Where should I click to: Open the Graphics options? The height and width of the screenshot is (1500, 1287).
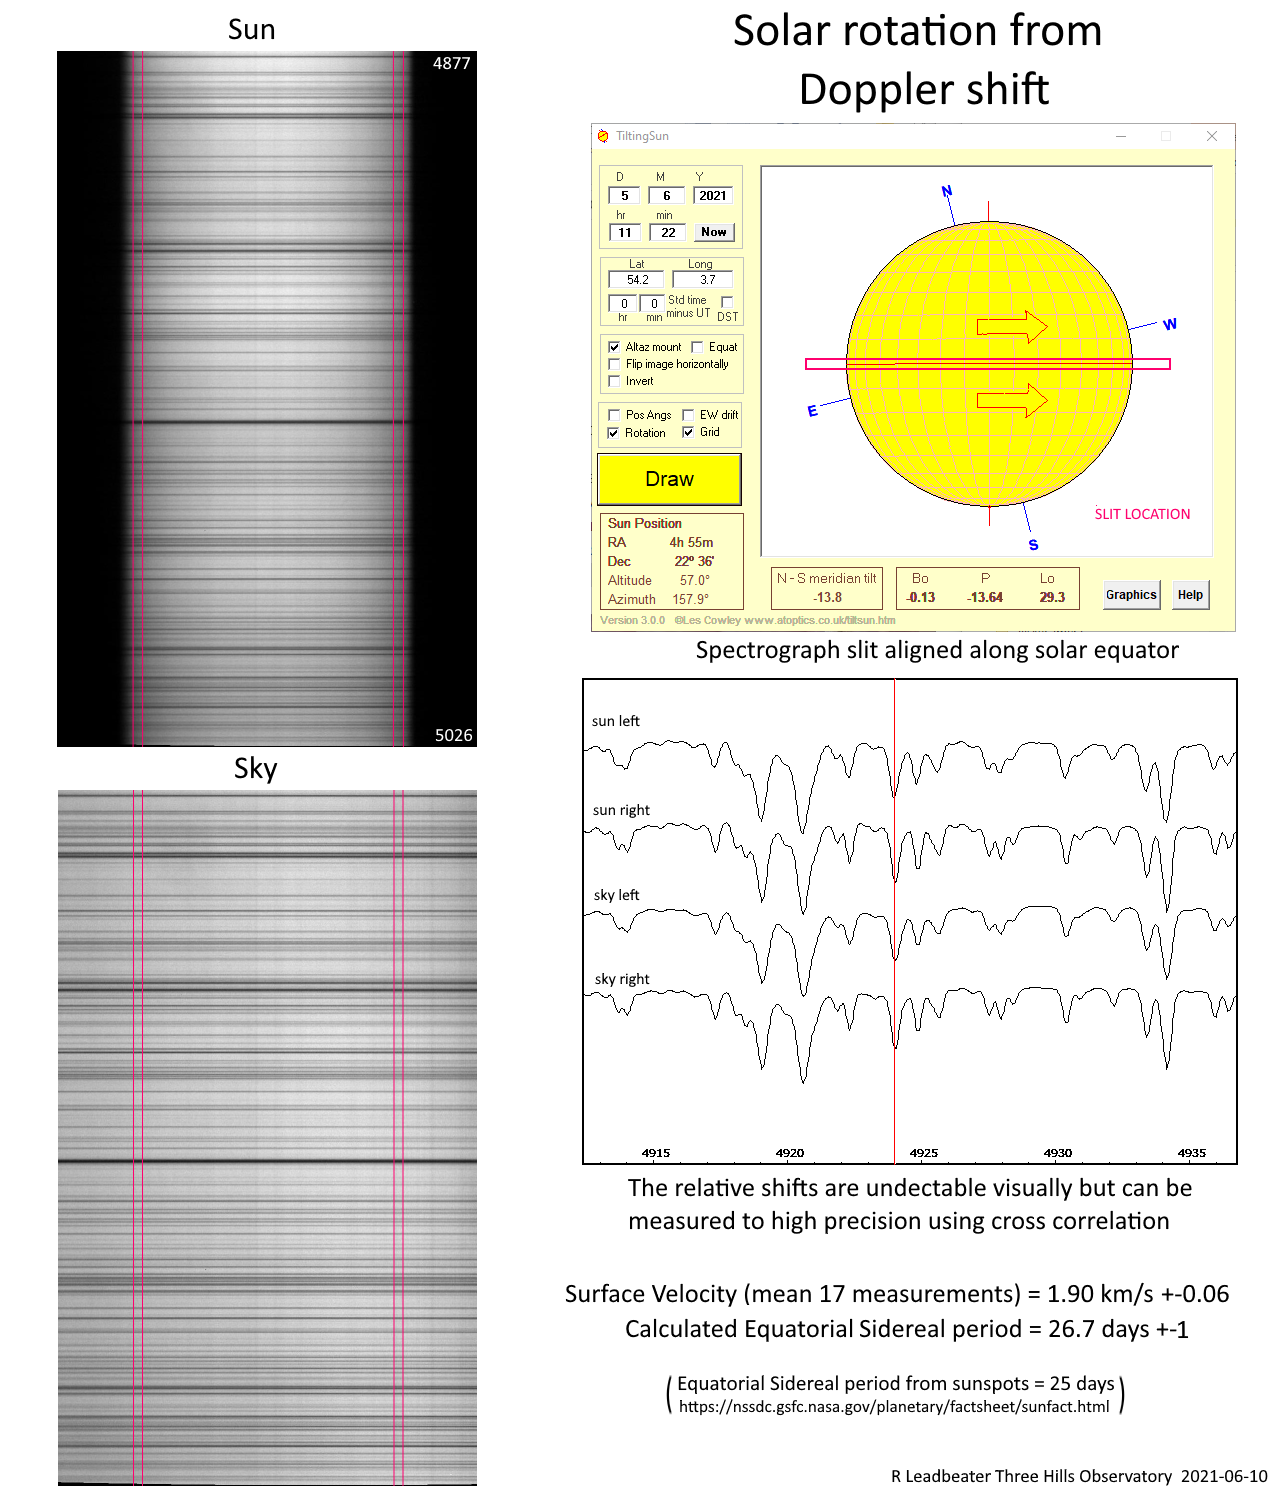[1131, 595]
